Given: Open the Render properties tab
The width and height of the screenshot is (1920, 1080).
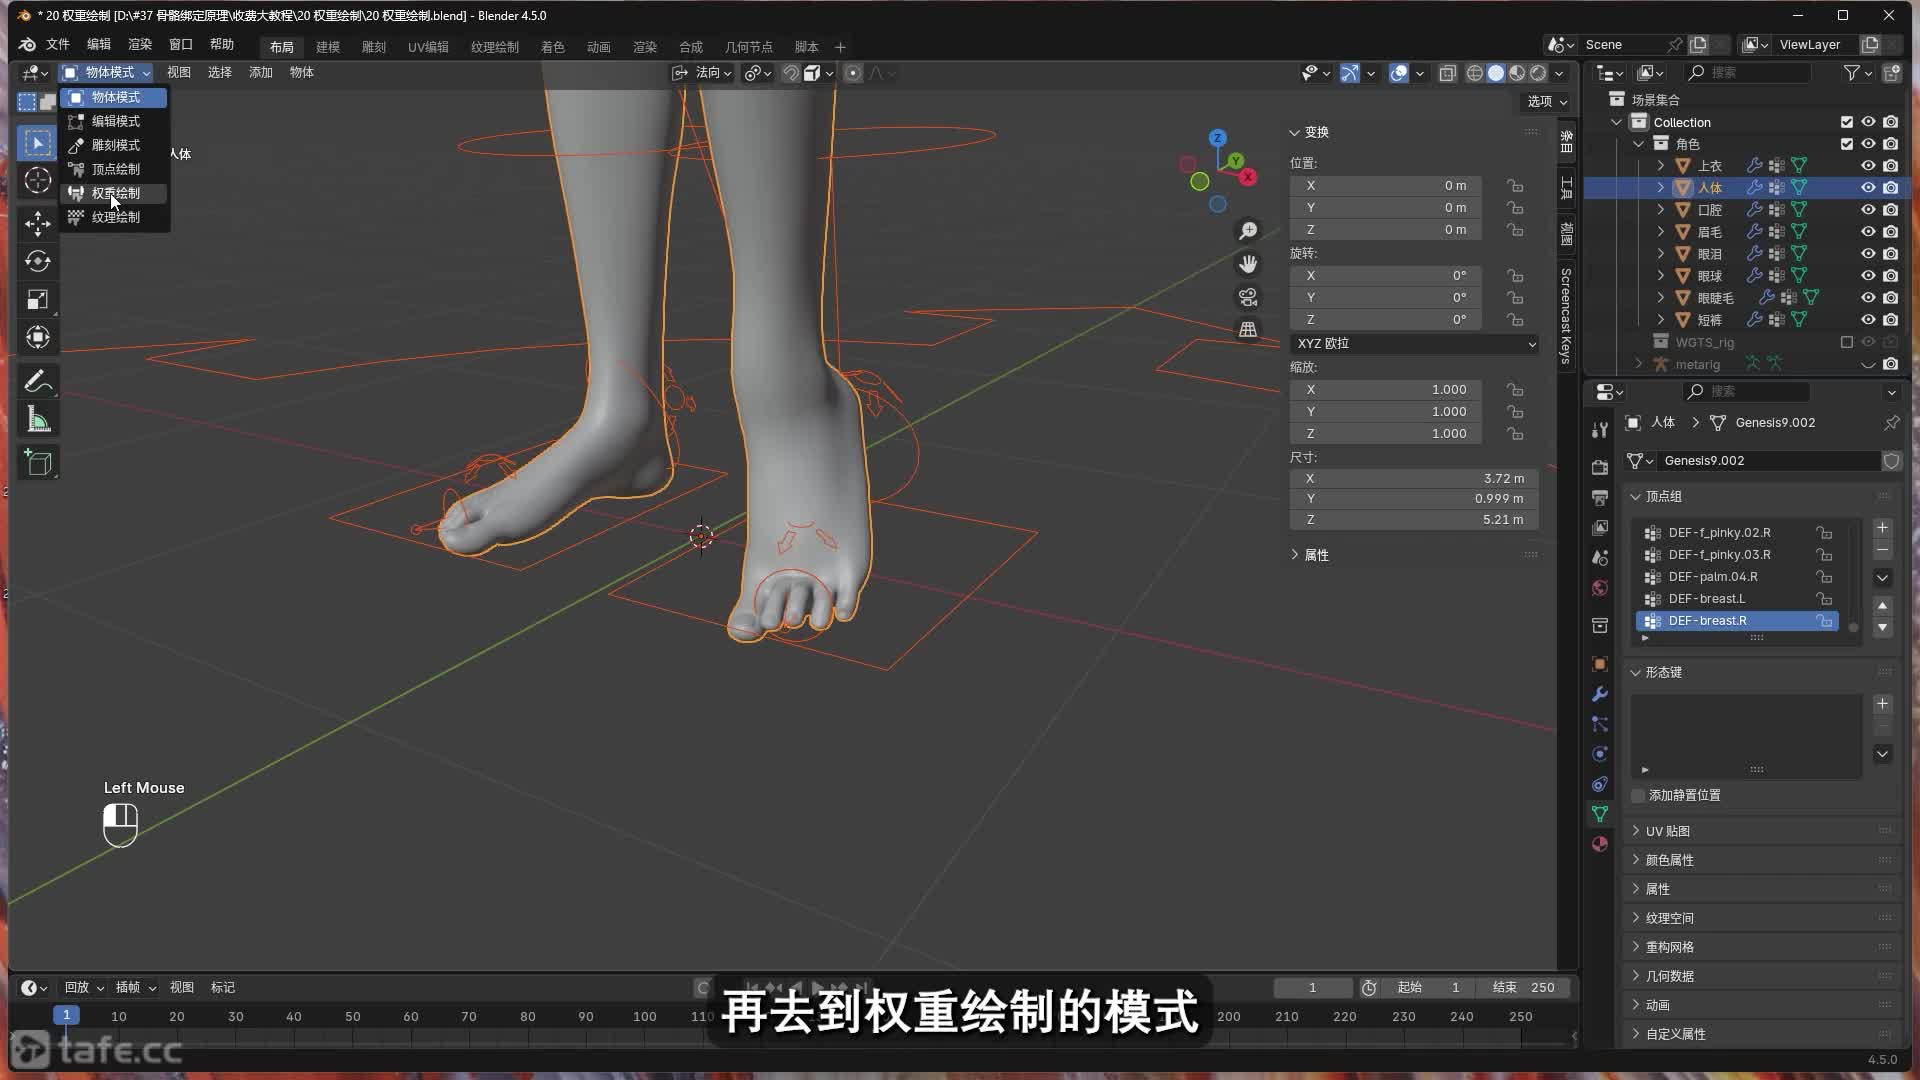Looking at the screenshot, I should point(1600,467).
